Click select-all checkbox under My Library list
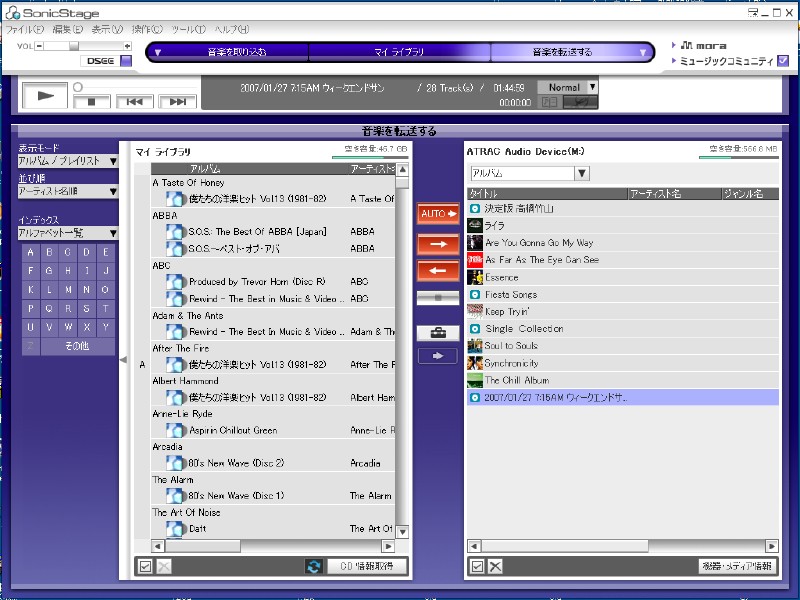Viewport: 800px width, 600px height. click(x=144, y=566)
